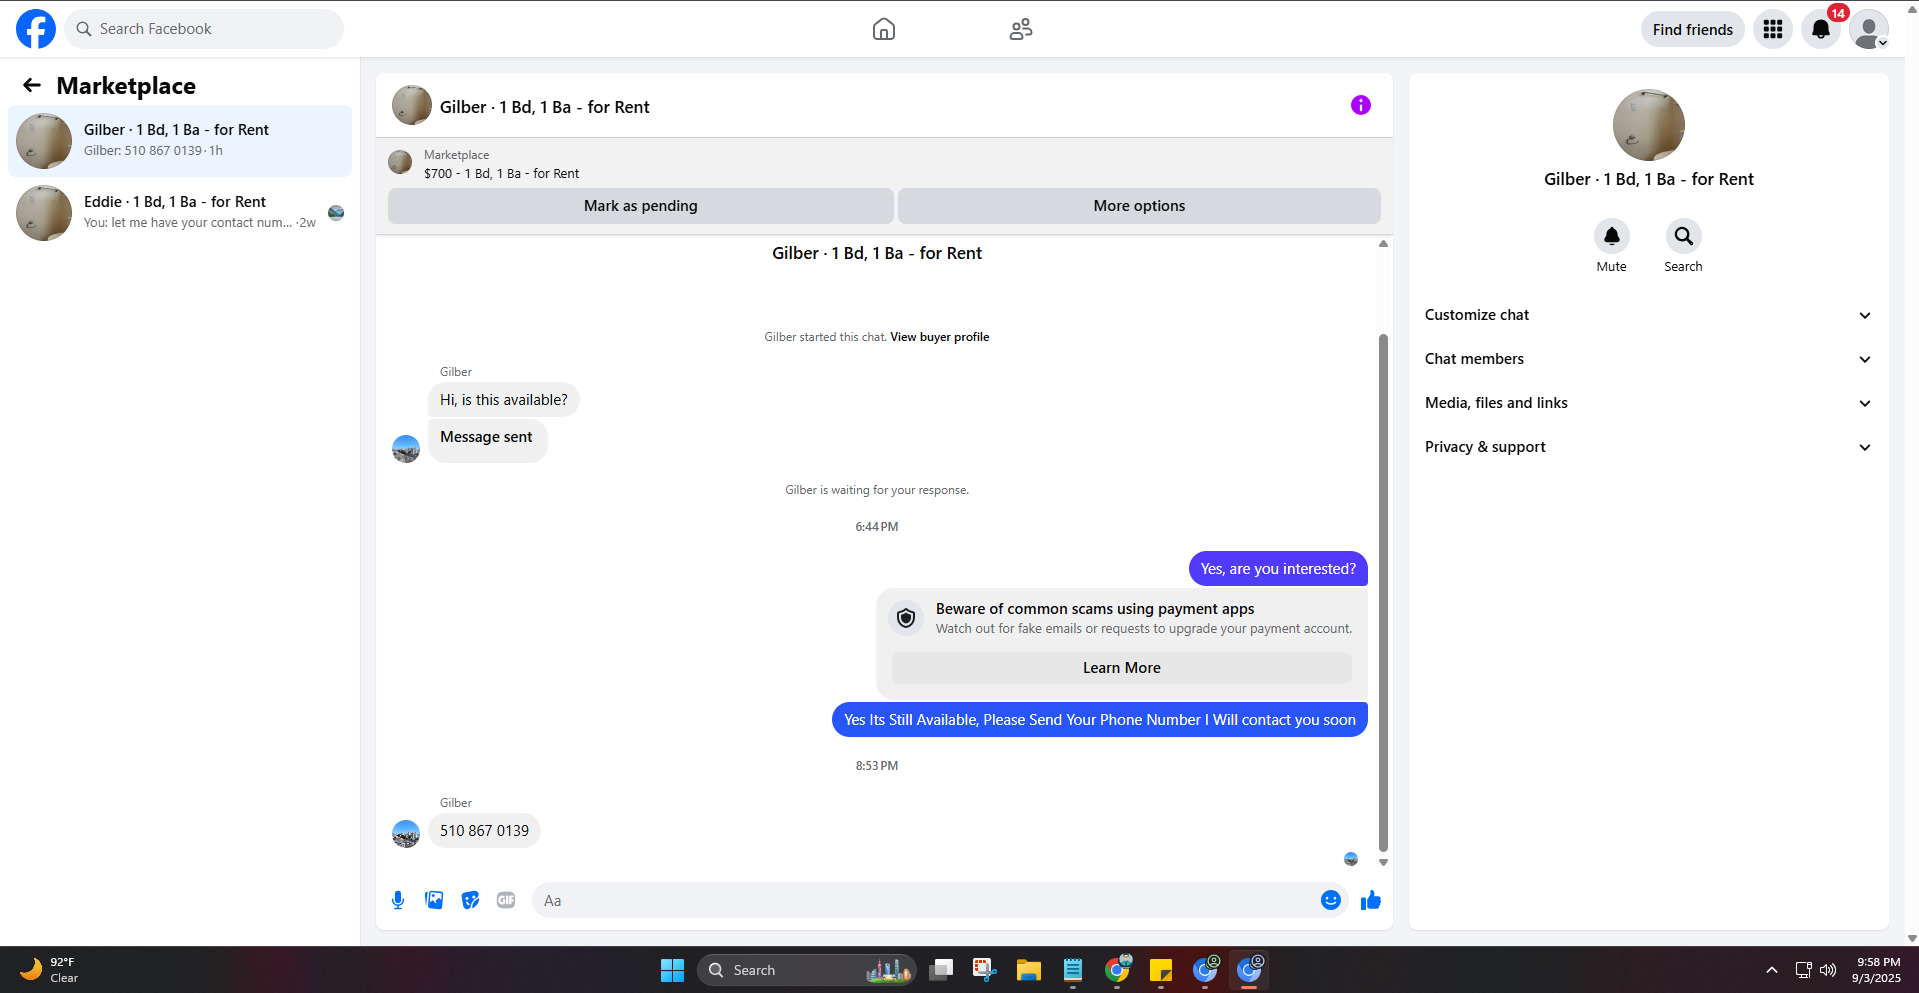1919x993 pixels.
Task: Click the 'Message sent' bubble
Action: click(487, 440)
